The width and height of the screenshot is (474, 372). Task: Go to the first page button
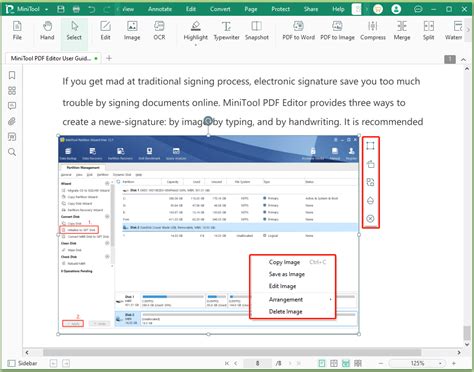227,363
